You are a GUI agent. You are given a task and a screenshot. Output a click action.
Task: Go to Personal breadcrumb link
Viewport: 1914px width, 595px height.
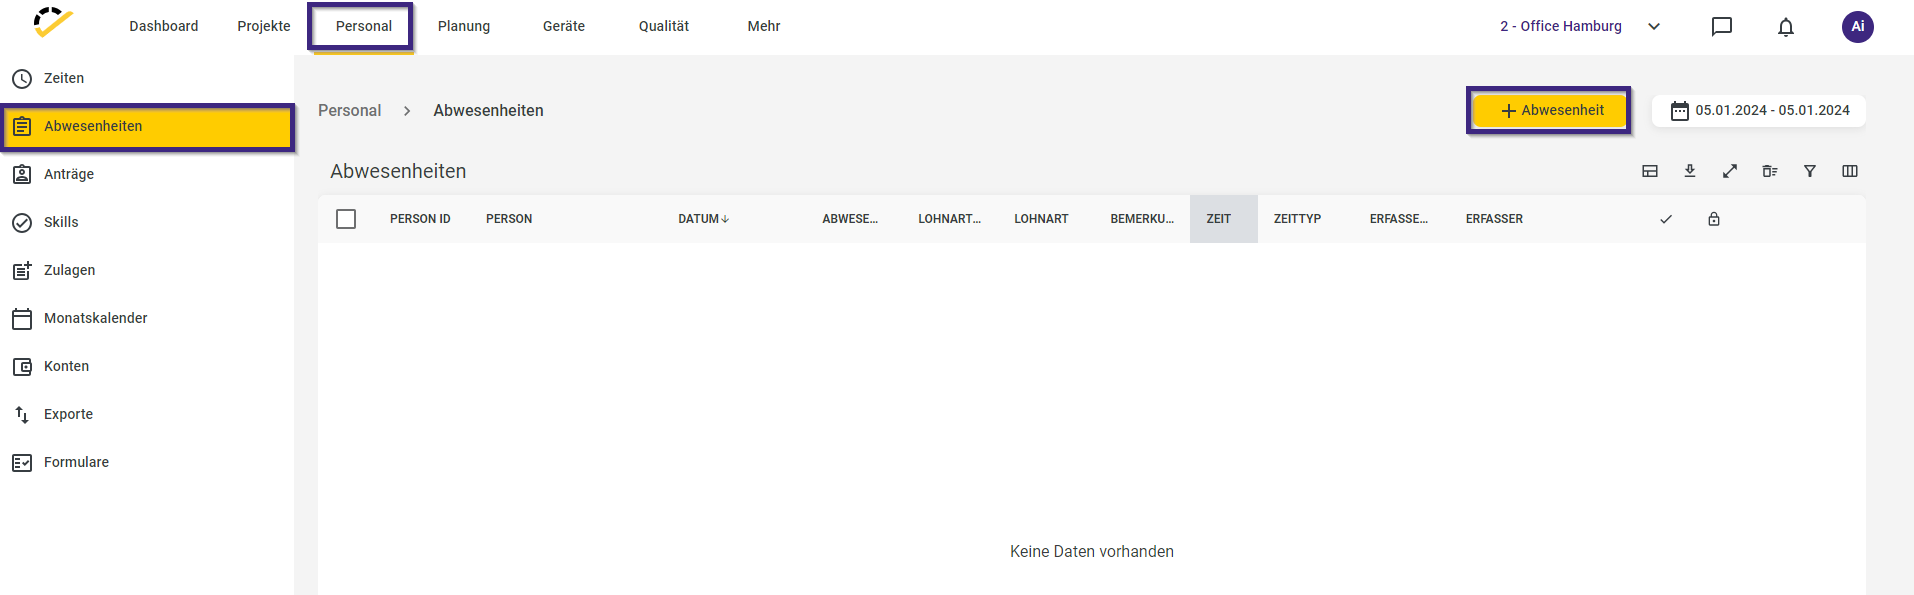coord(349,111)
